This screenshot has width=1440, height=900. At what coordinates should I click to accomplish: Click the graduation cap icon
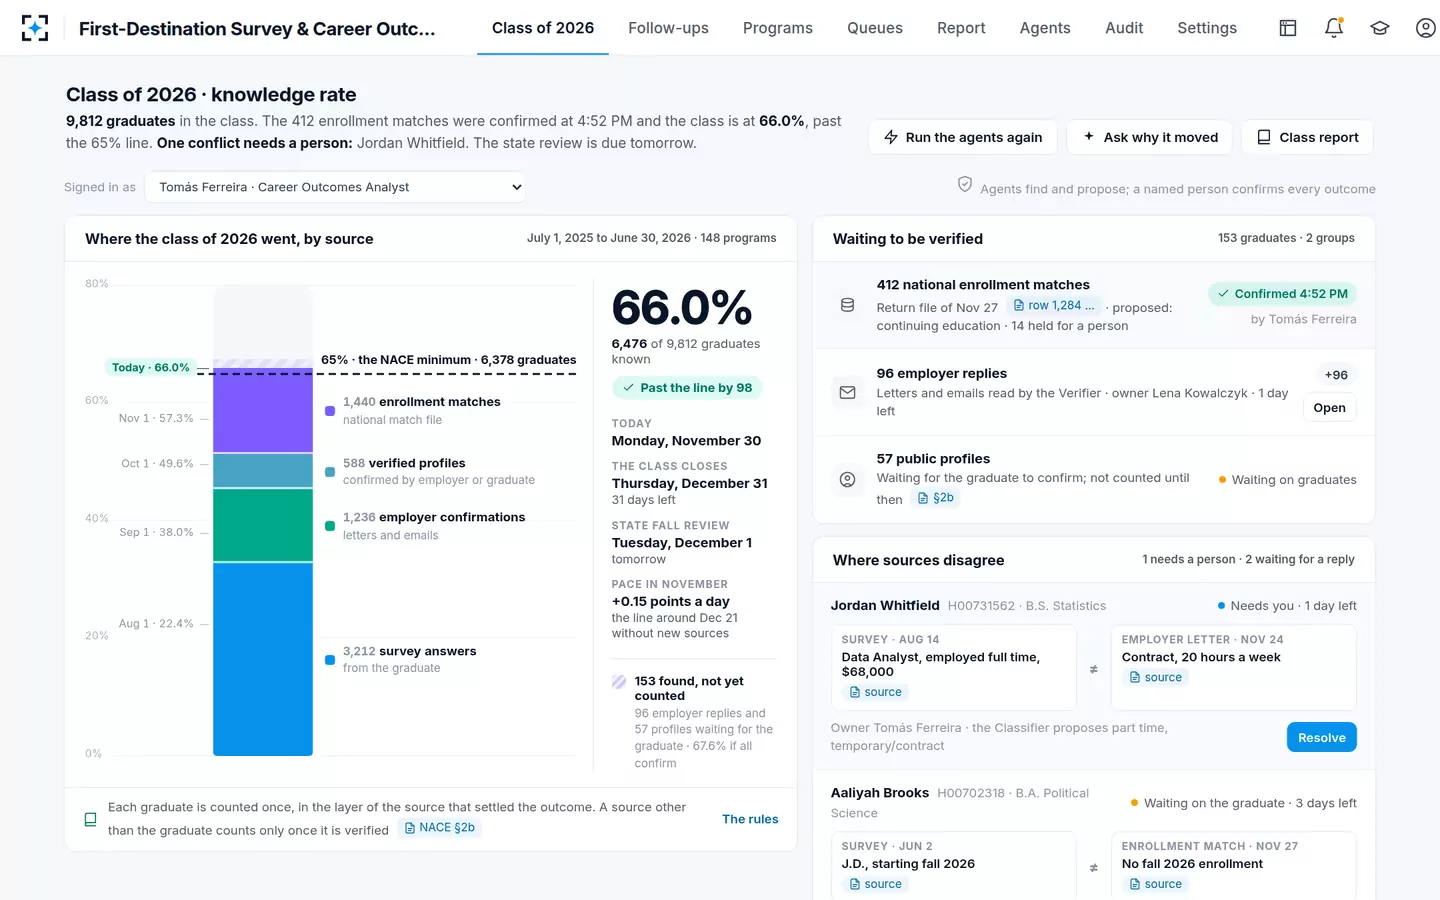[1380, 28]
